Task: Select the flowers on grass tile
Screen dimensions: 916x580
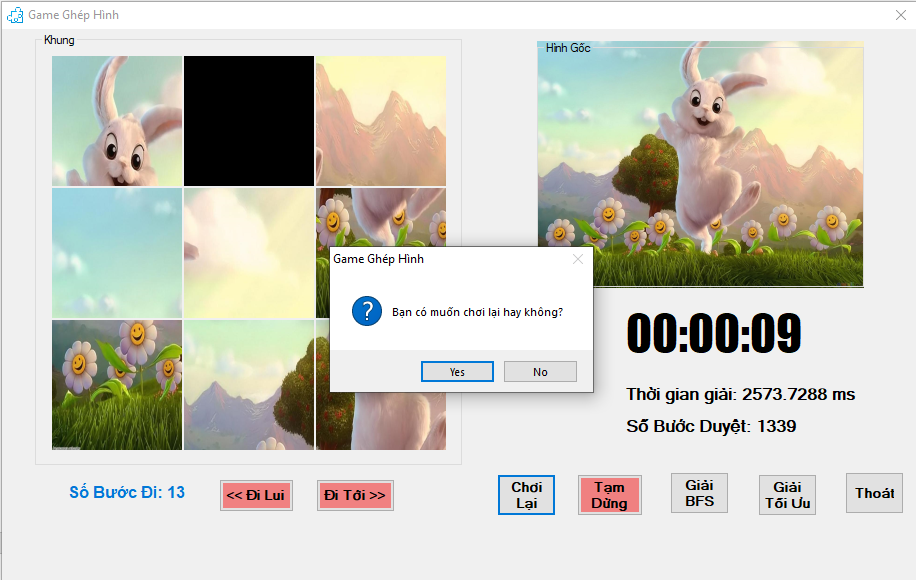Action: 117,385
